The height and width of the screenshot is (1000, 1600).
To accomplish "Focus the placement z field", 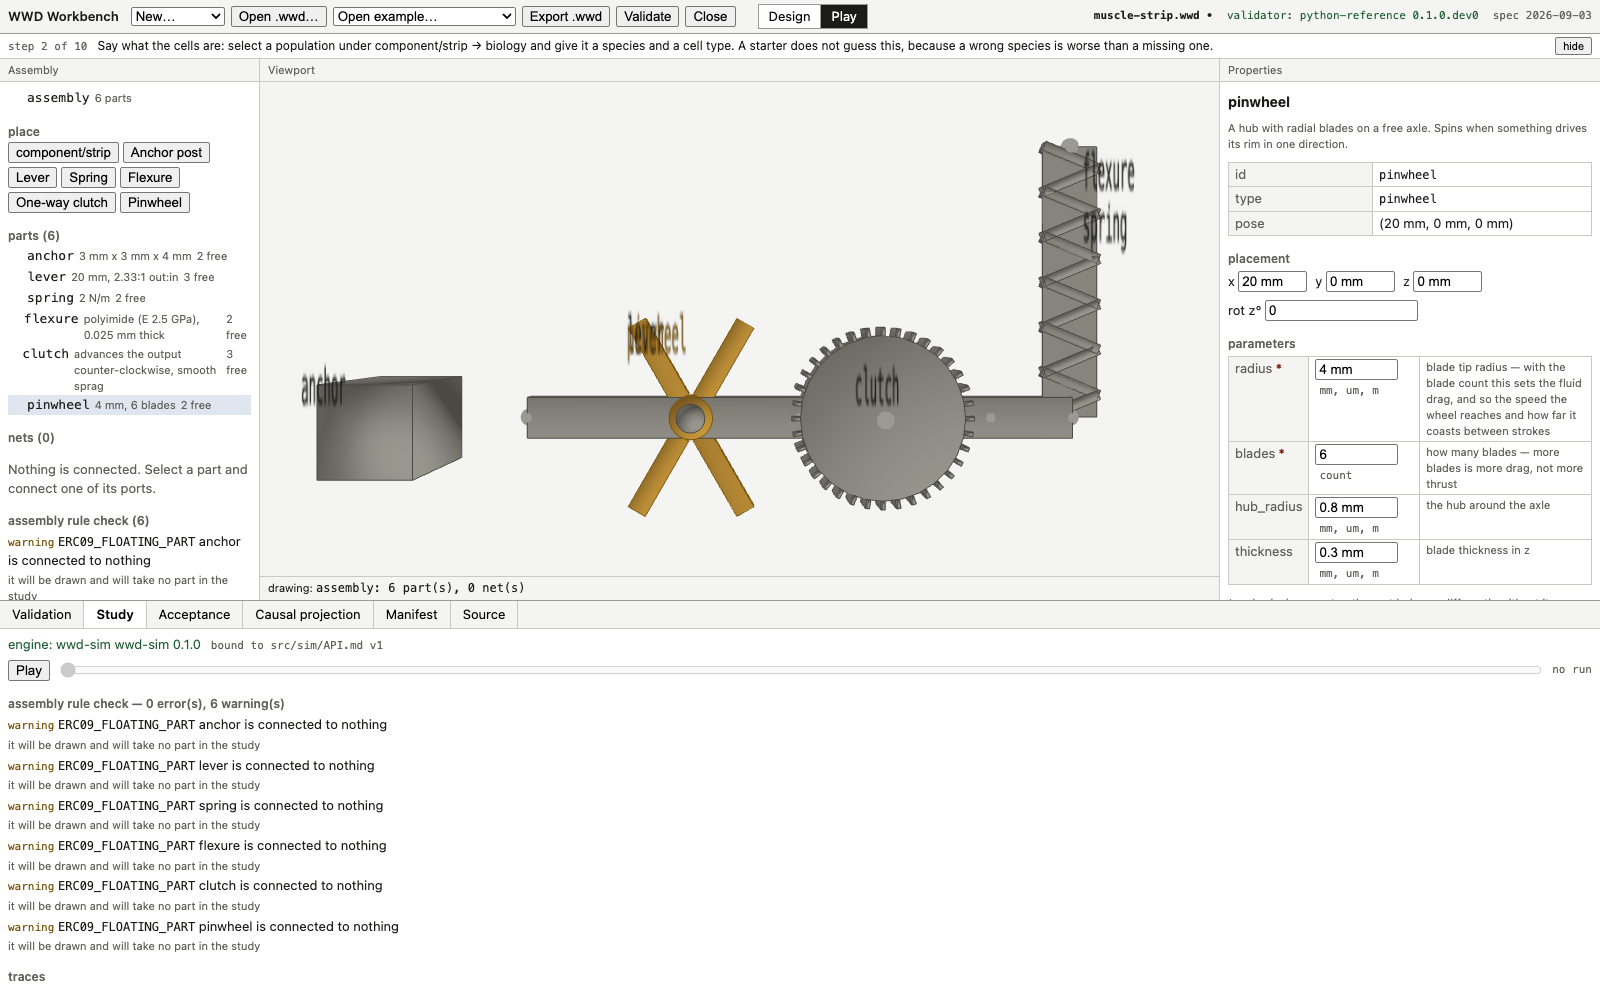I will (x=1447, y=282).
